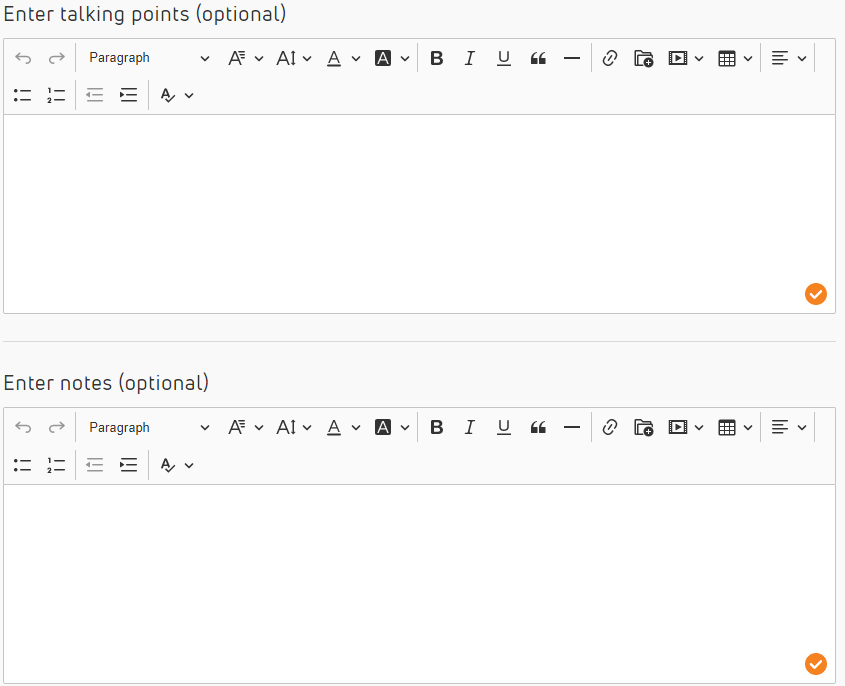Open font color picker in talking points toolbar
This screenshot has width=845, height=686.
[343, 58]
